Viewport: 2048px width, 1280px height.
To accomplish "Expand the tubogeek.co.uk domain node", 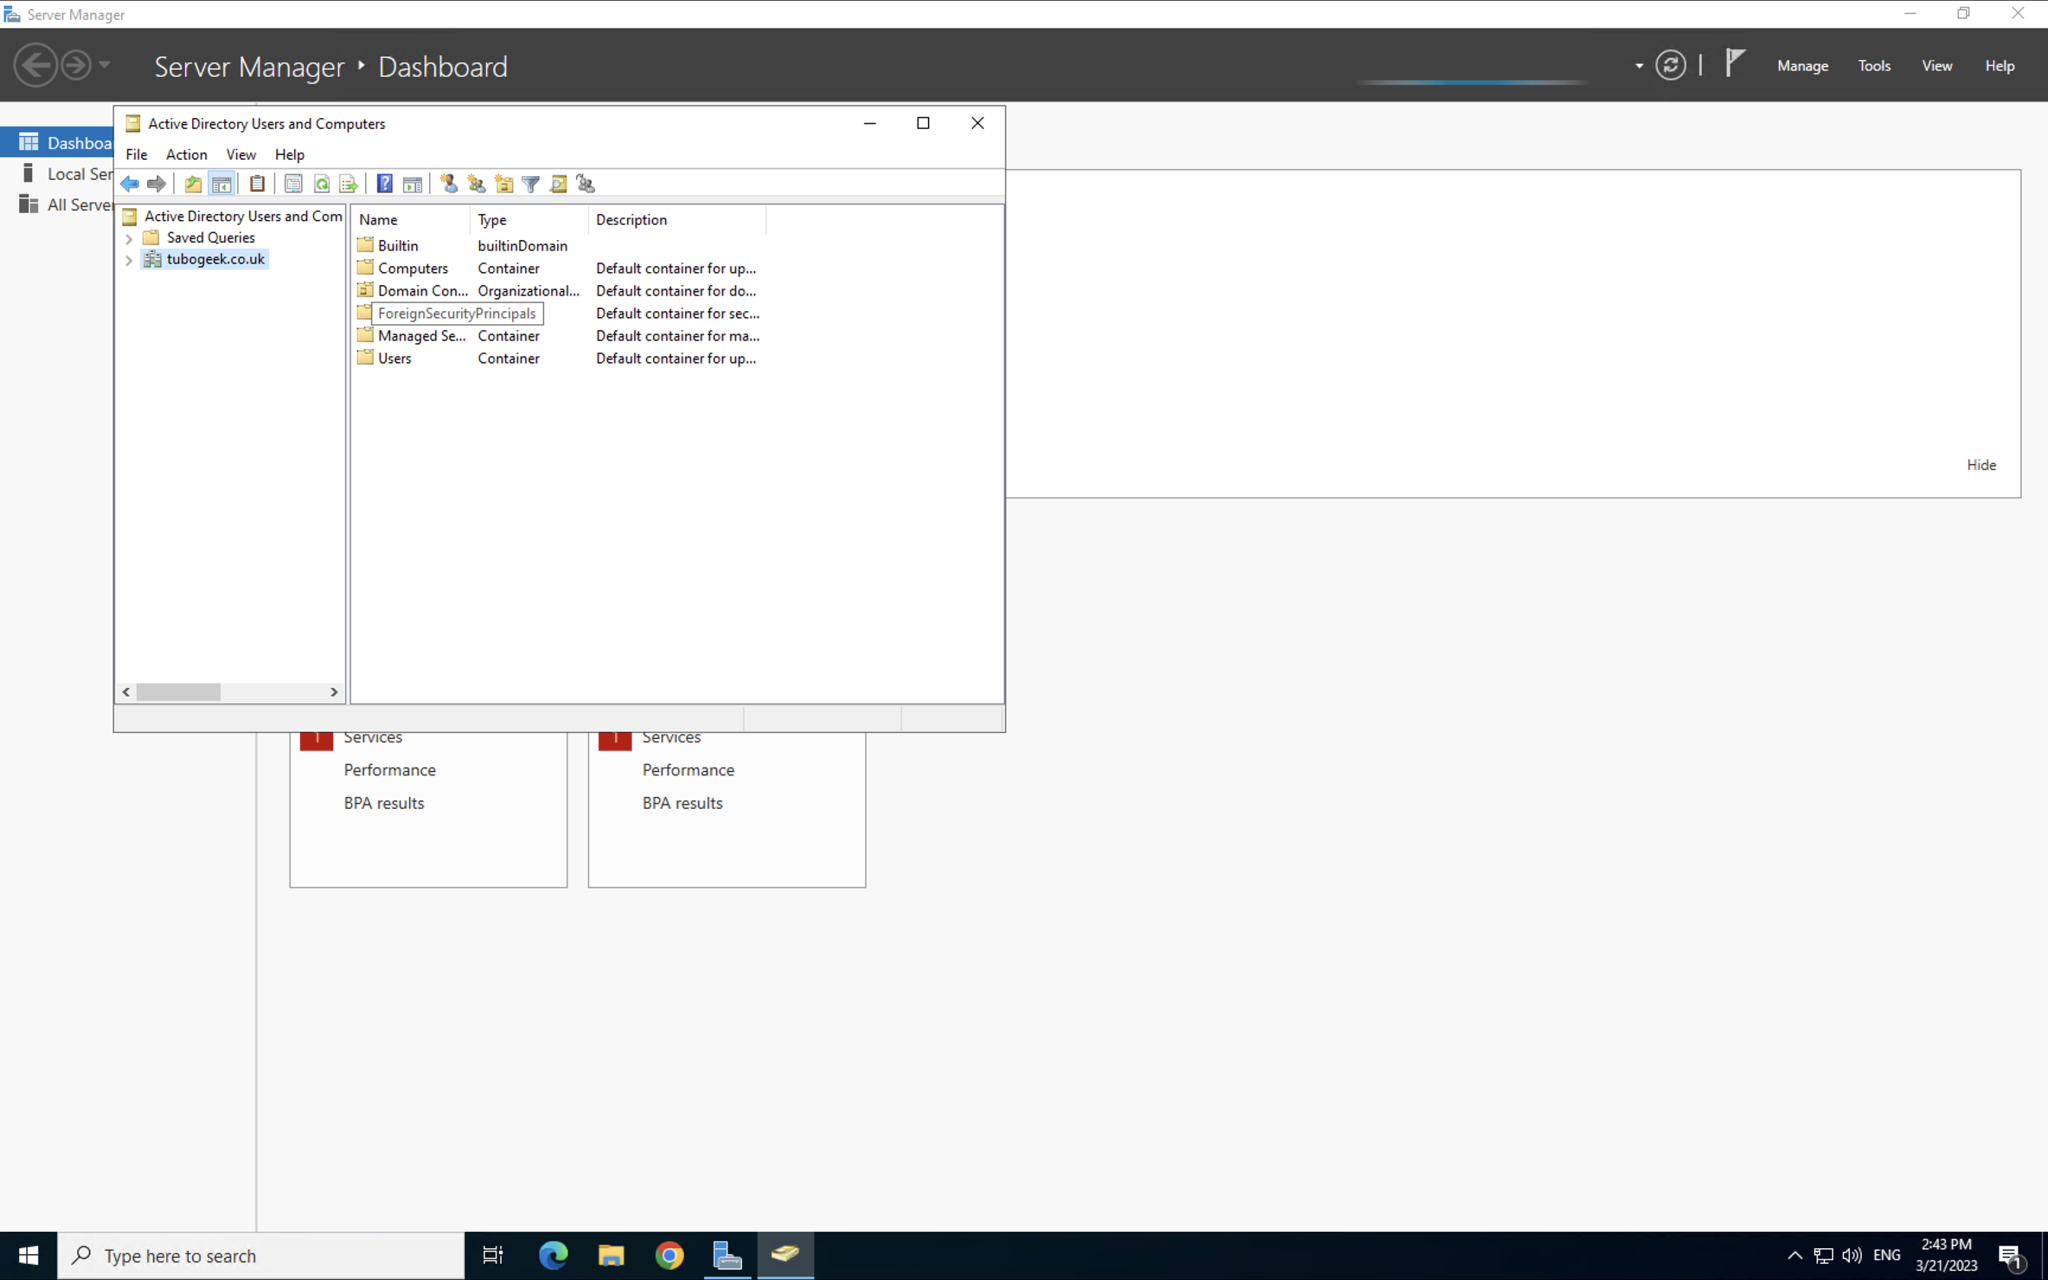I will pyautogui.click(x=129, y=260).
